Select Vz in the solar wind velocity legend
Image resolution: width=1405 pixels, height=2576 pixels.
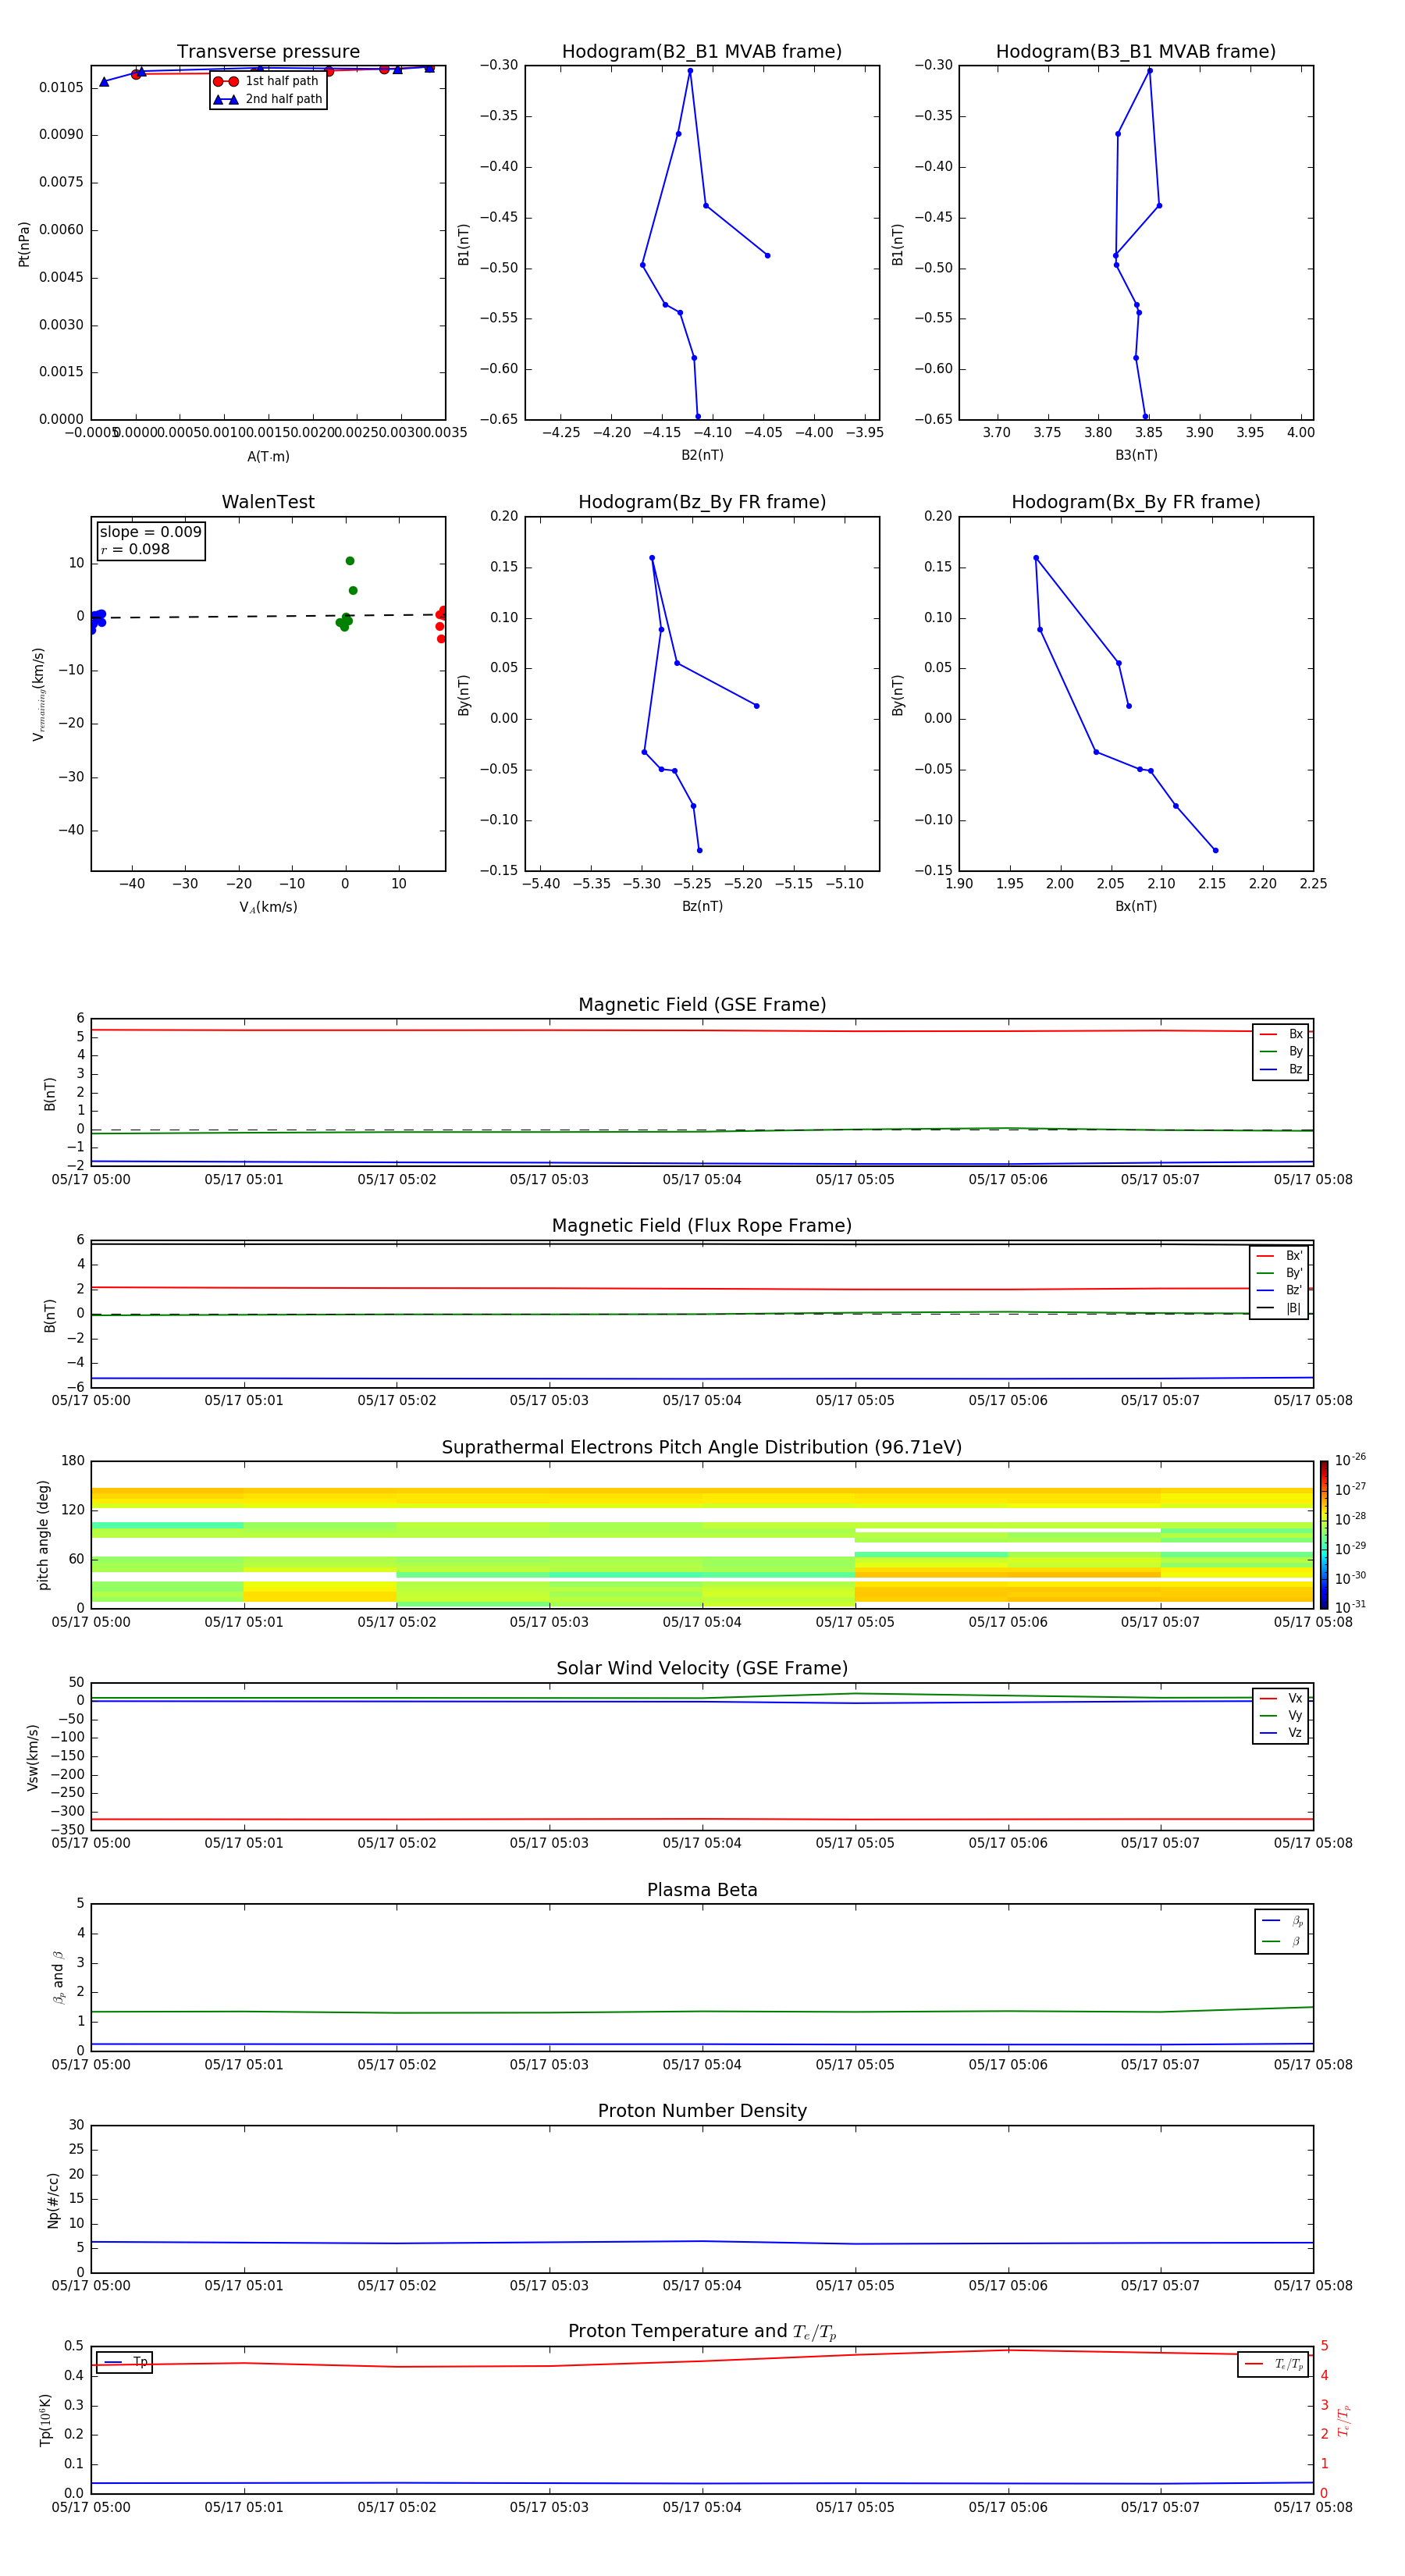coord(1281,1733)
